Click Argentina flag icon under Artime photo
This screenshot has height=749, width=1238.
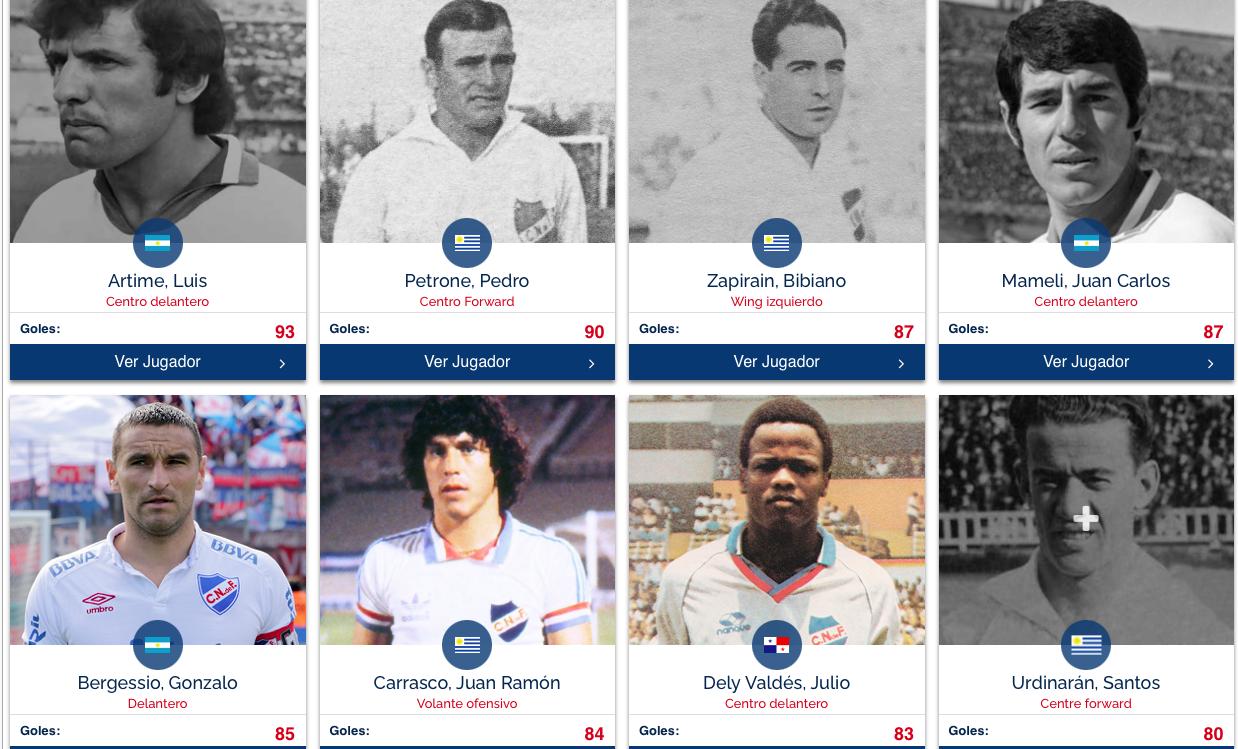[x=158, y=243]
